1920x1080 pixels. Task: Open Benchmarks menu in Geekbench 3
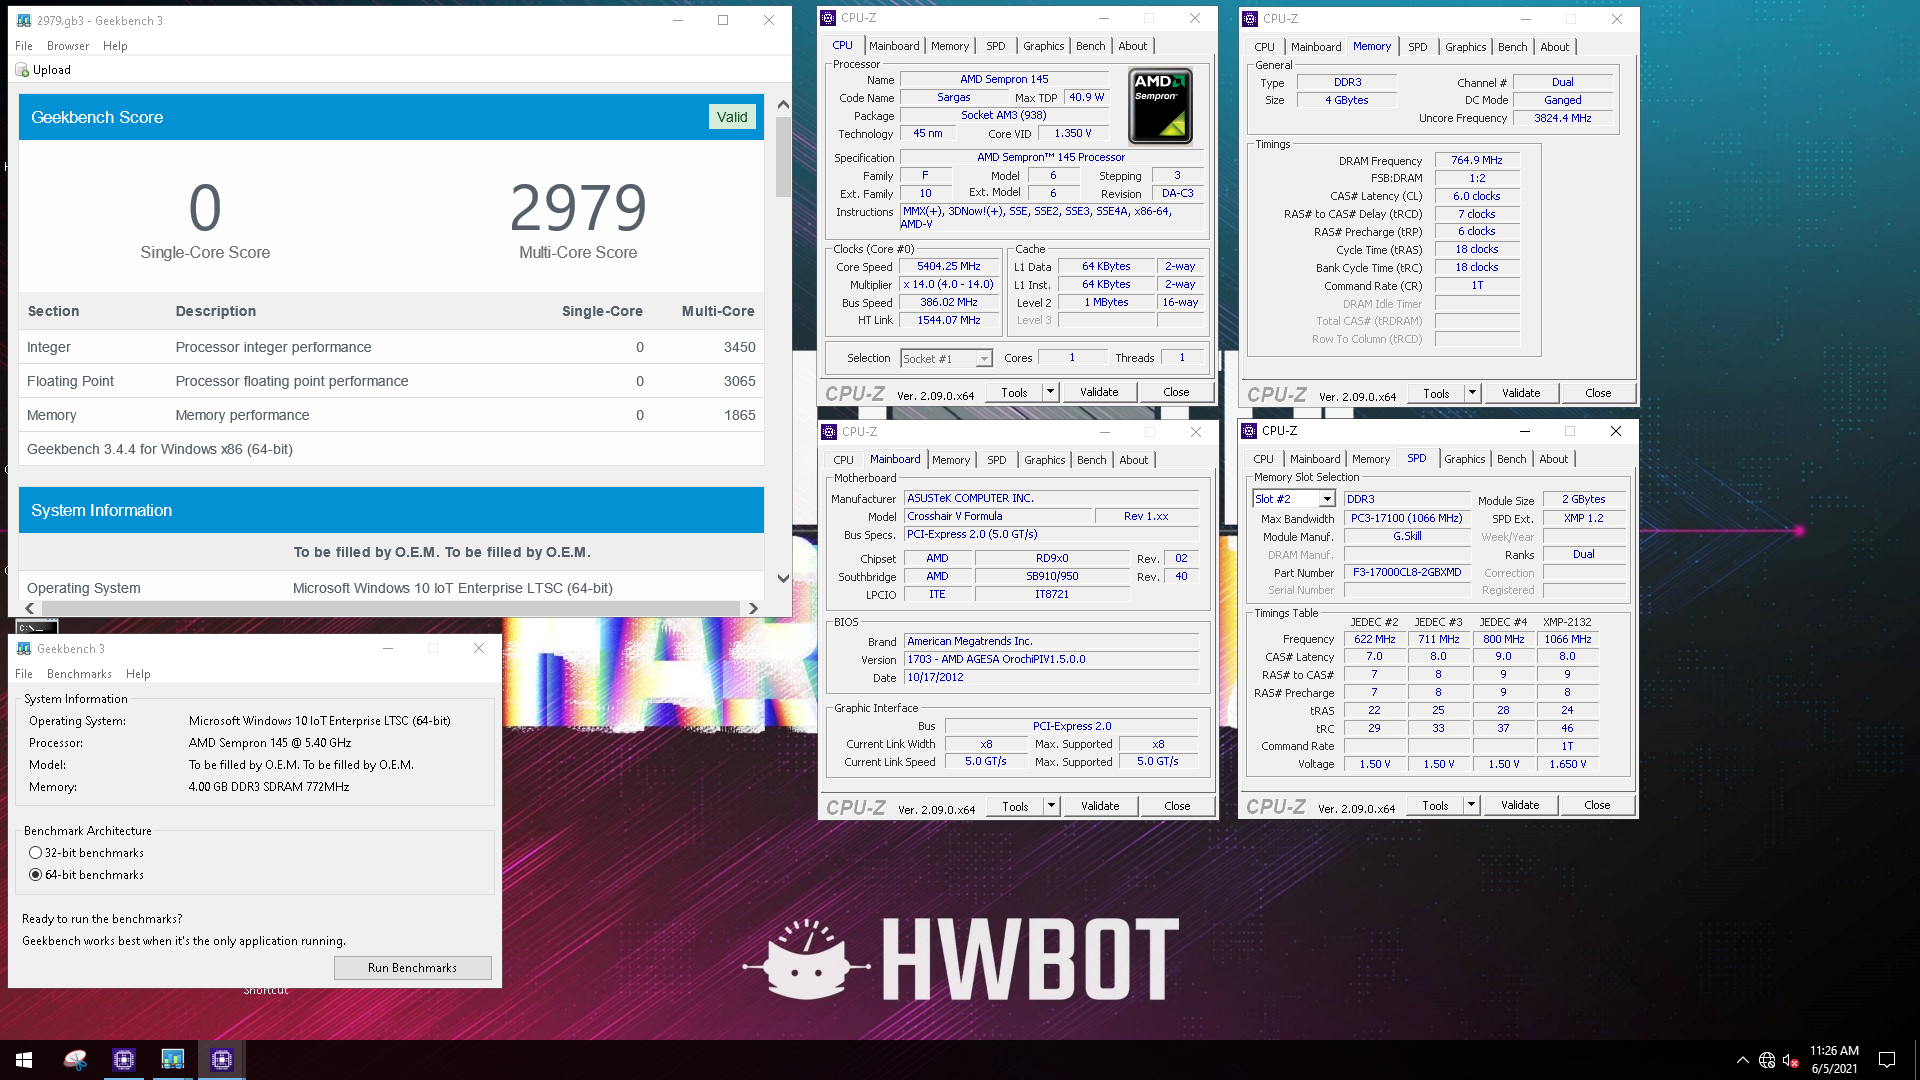point(80,674)
